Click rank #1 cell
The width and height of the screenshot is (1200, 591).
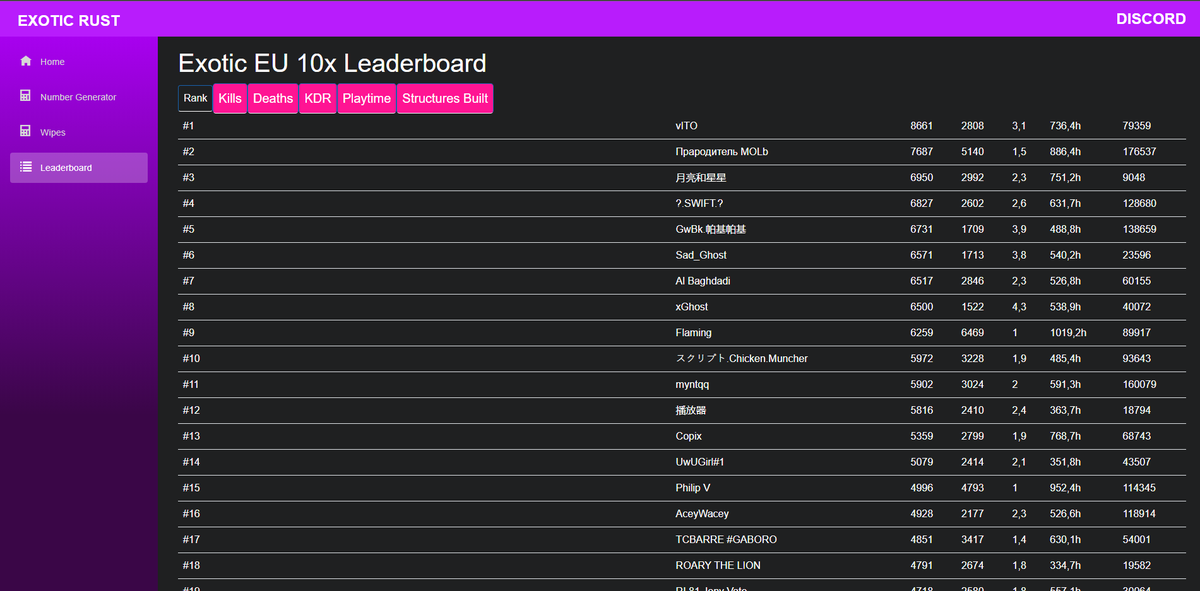tap(188, 126)
